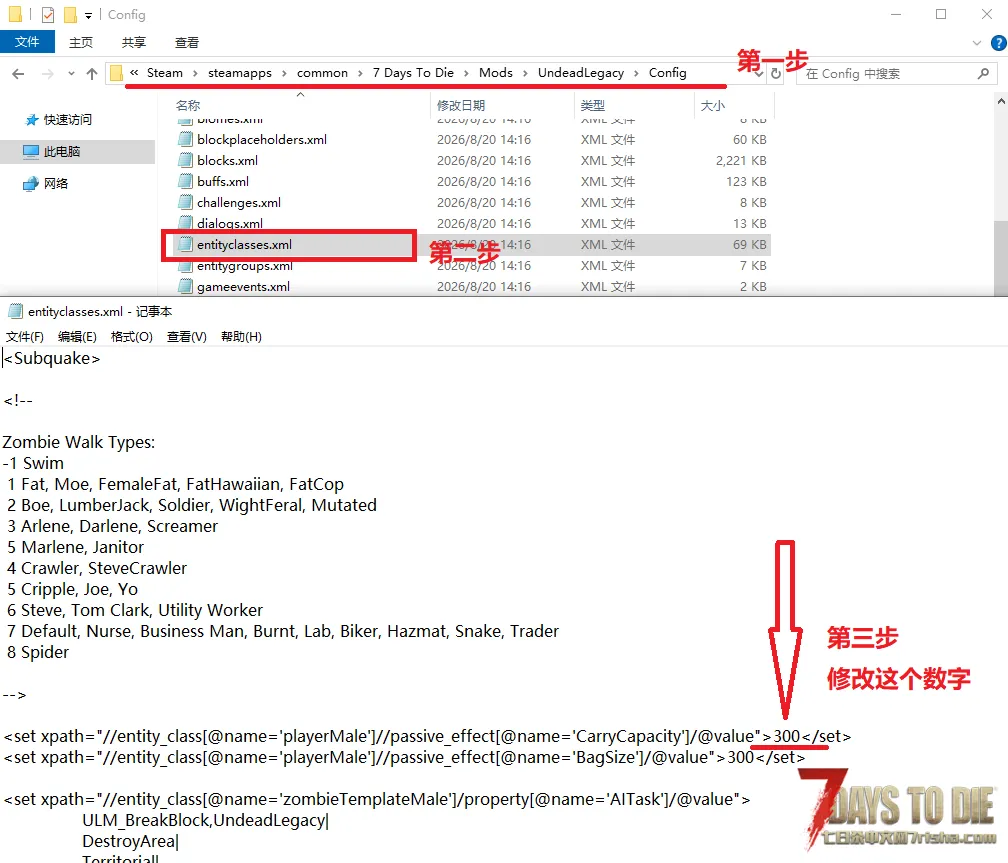Click the Back arrow in Explorer
The width and height of the screenshot is (1008, 863).
click(x=18, y=74)
